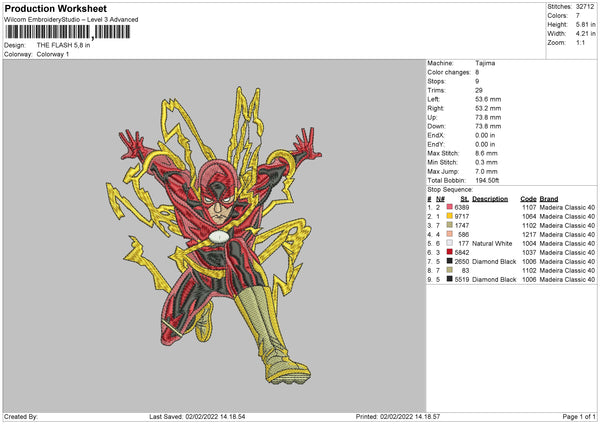
Task: Click the 'Created By:' footer label
Action: 21,416
